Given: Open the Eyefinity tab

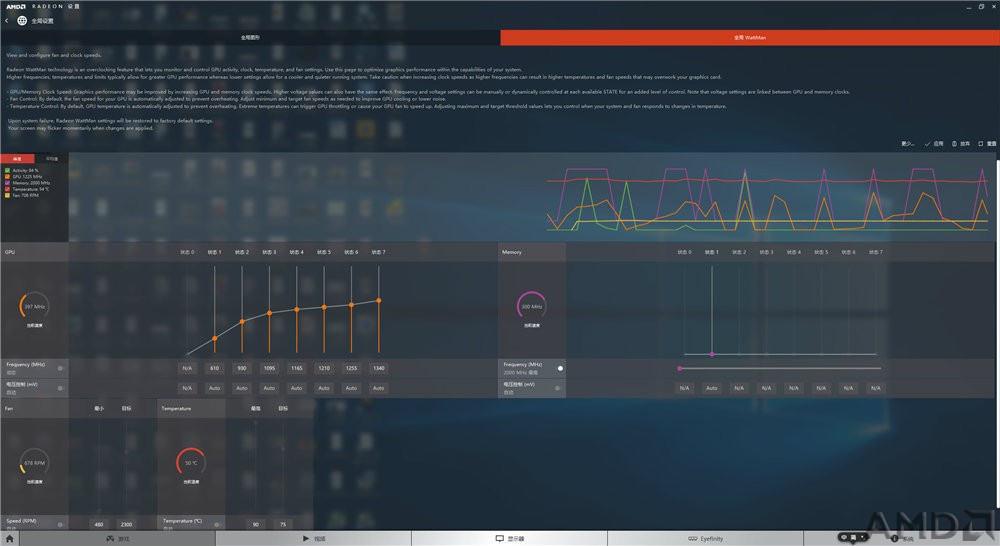Looking at the screenshot, I should click(x=705, y=539).
